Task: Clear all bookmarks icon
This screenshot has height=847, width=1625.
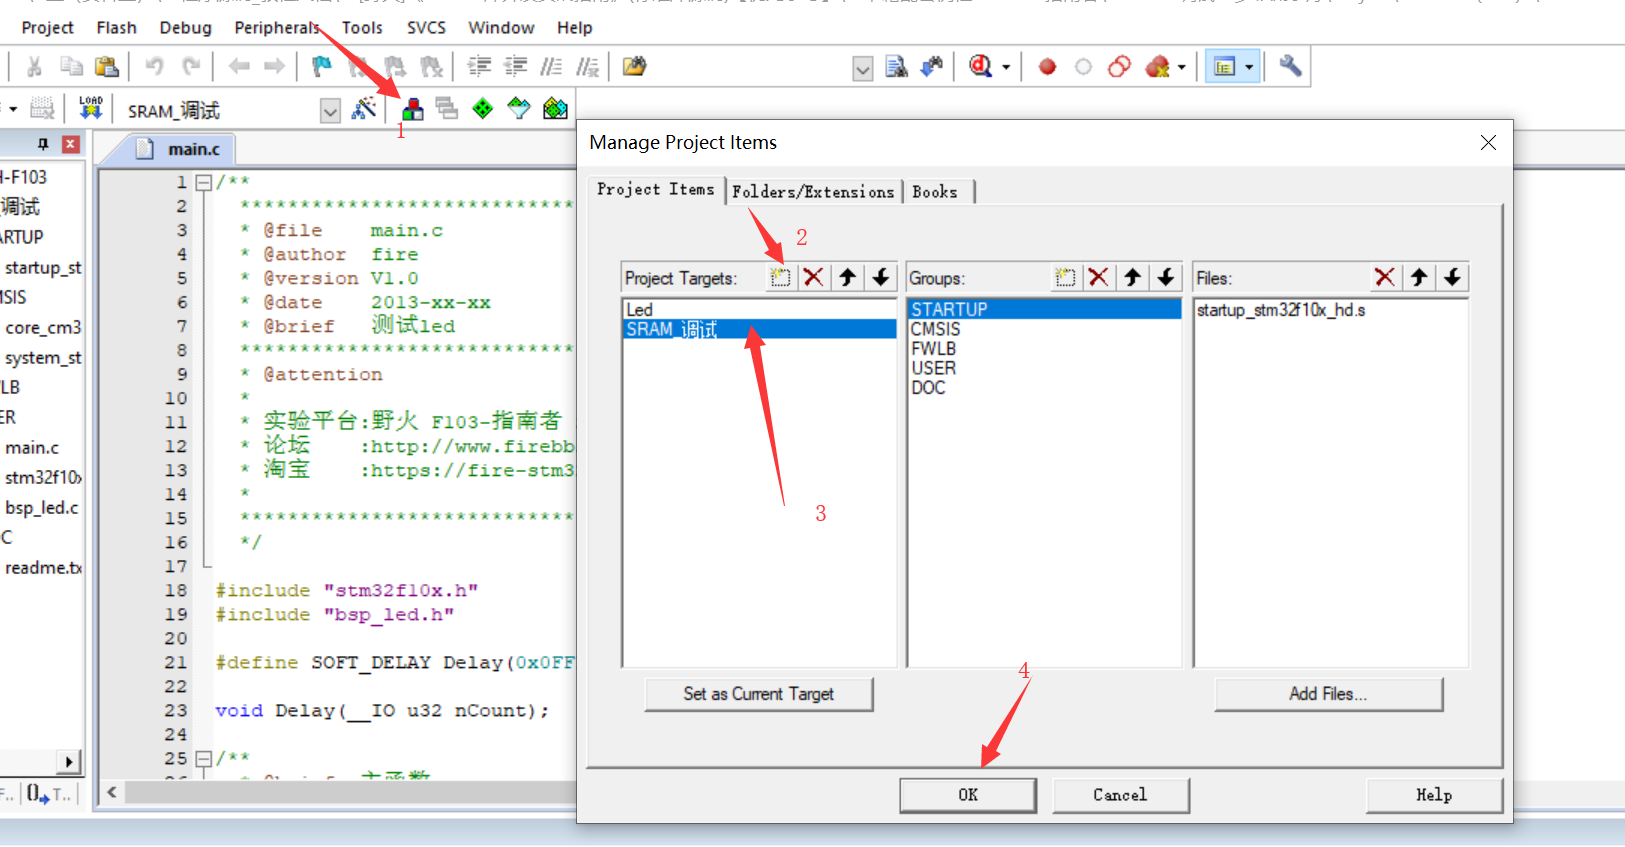Action: coord(432,67)
